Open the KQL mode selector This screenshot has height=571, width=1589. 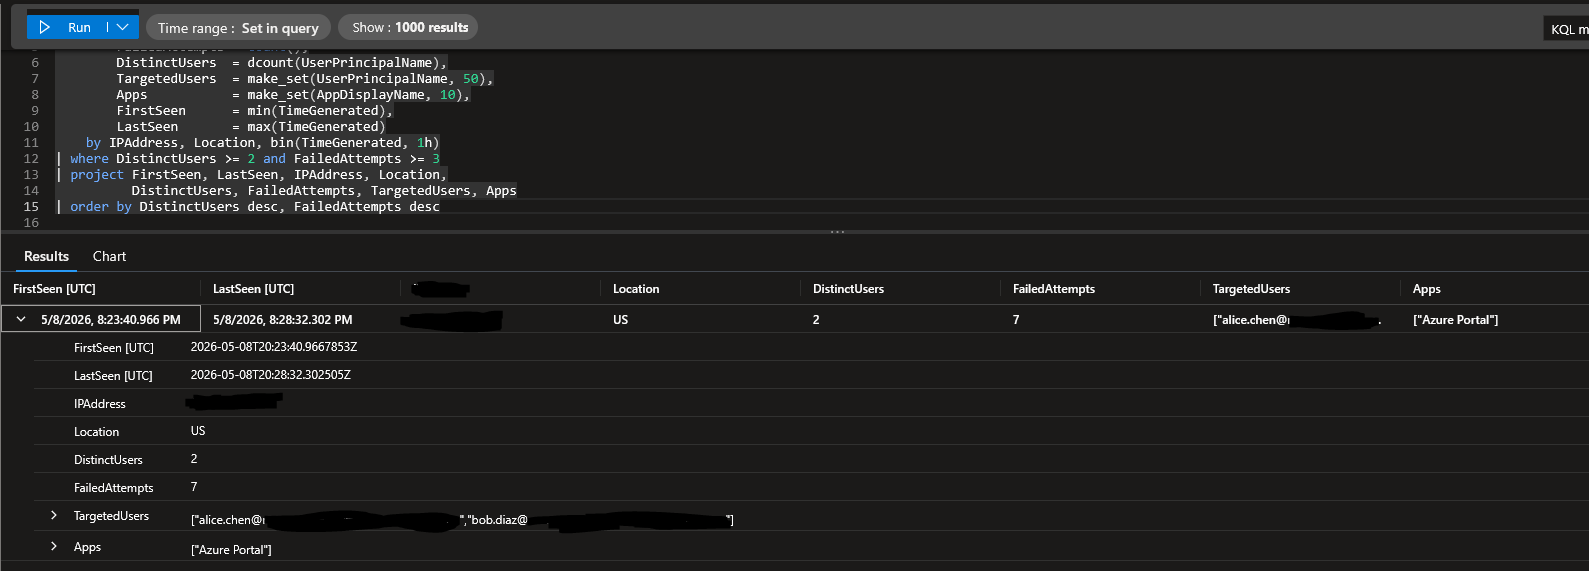pos(1567,29)
